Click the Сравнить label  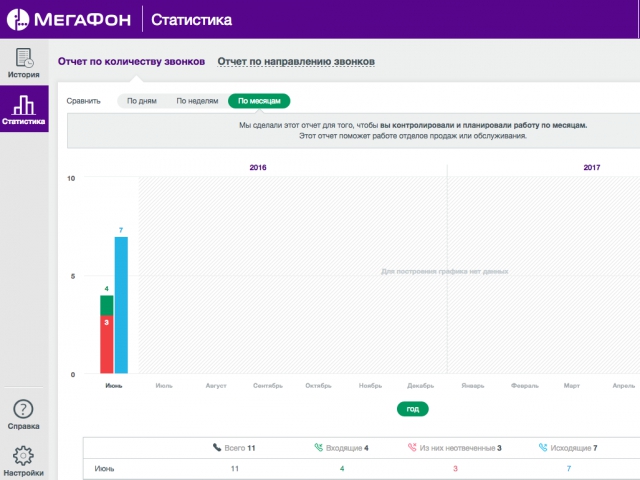(x=84, y=101)
